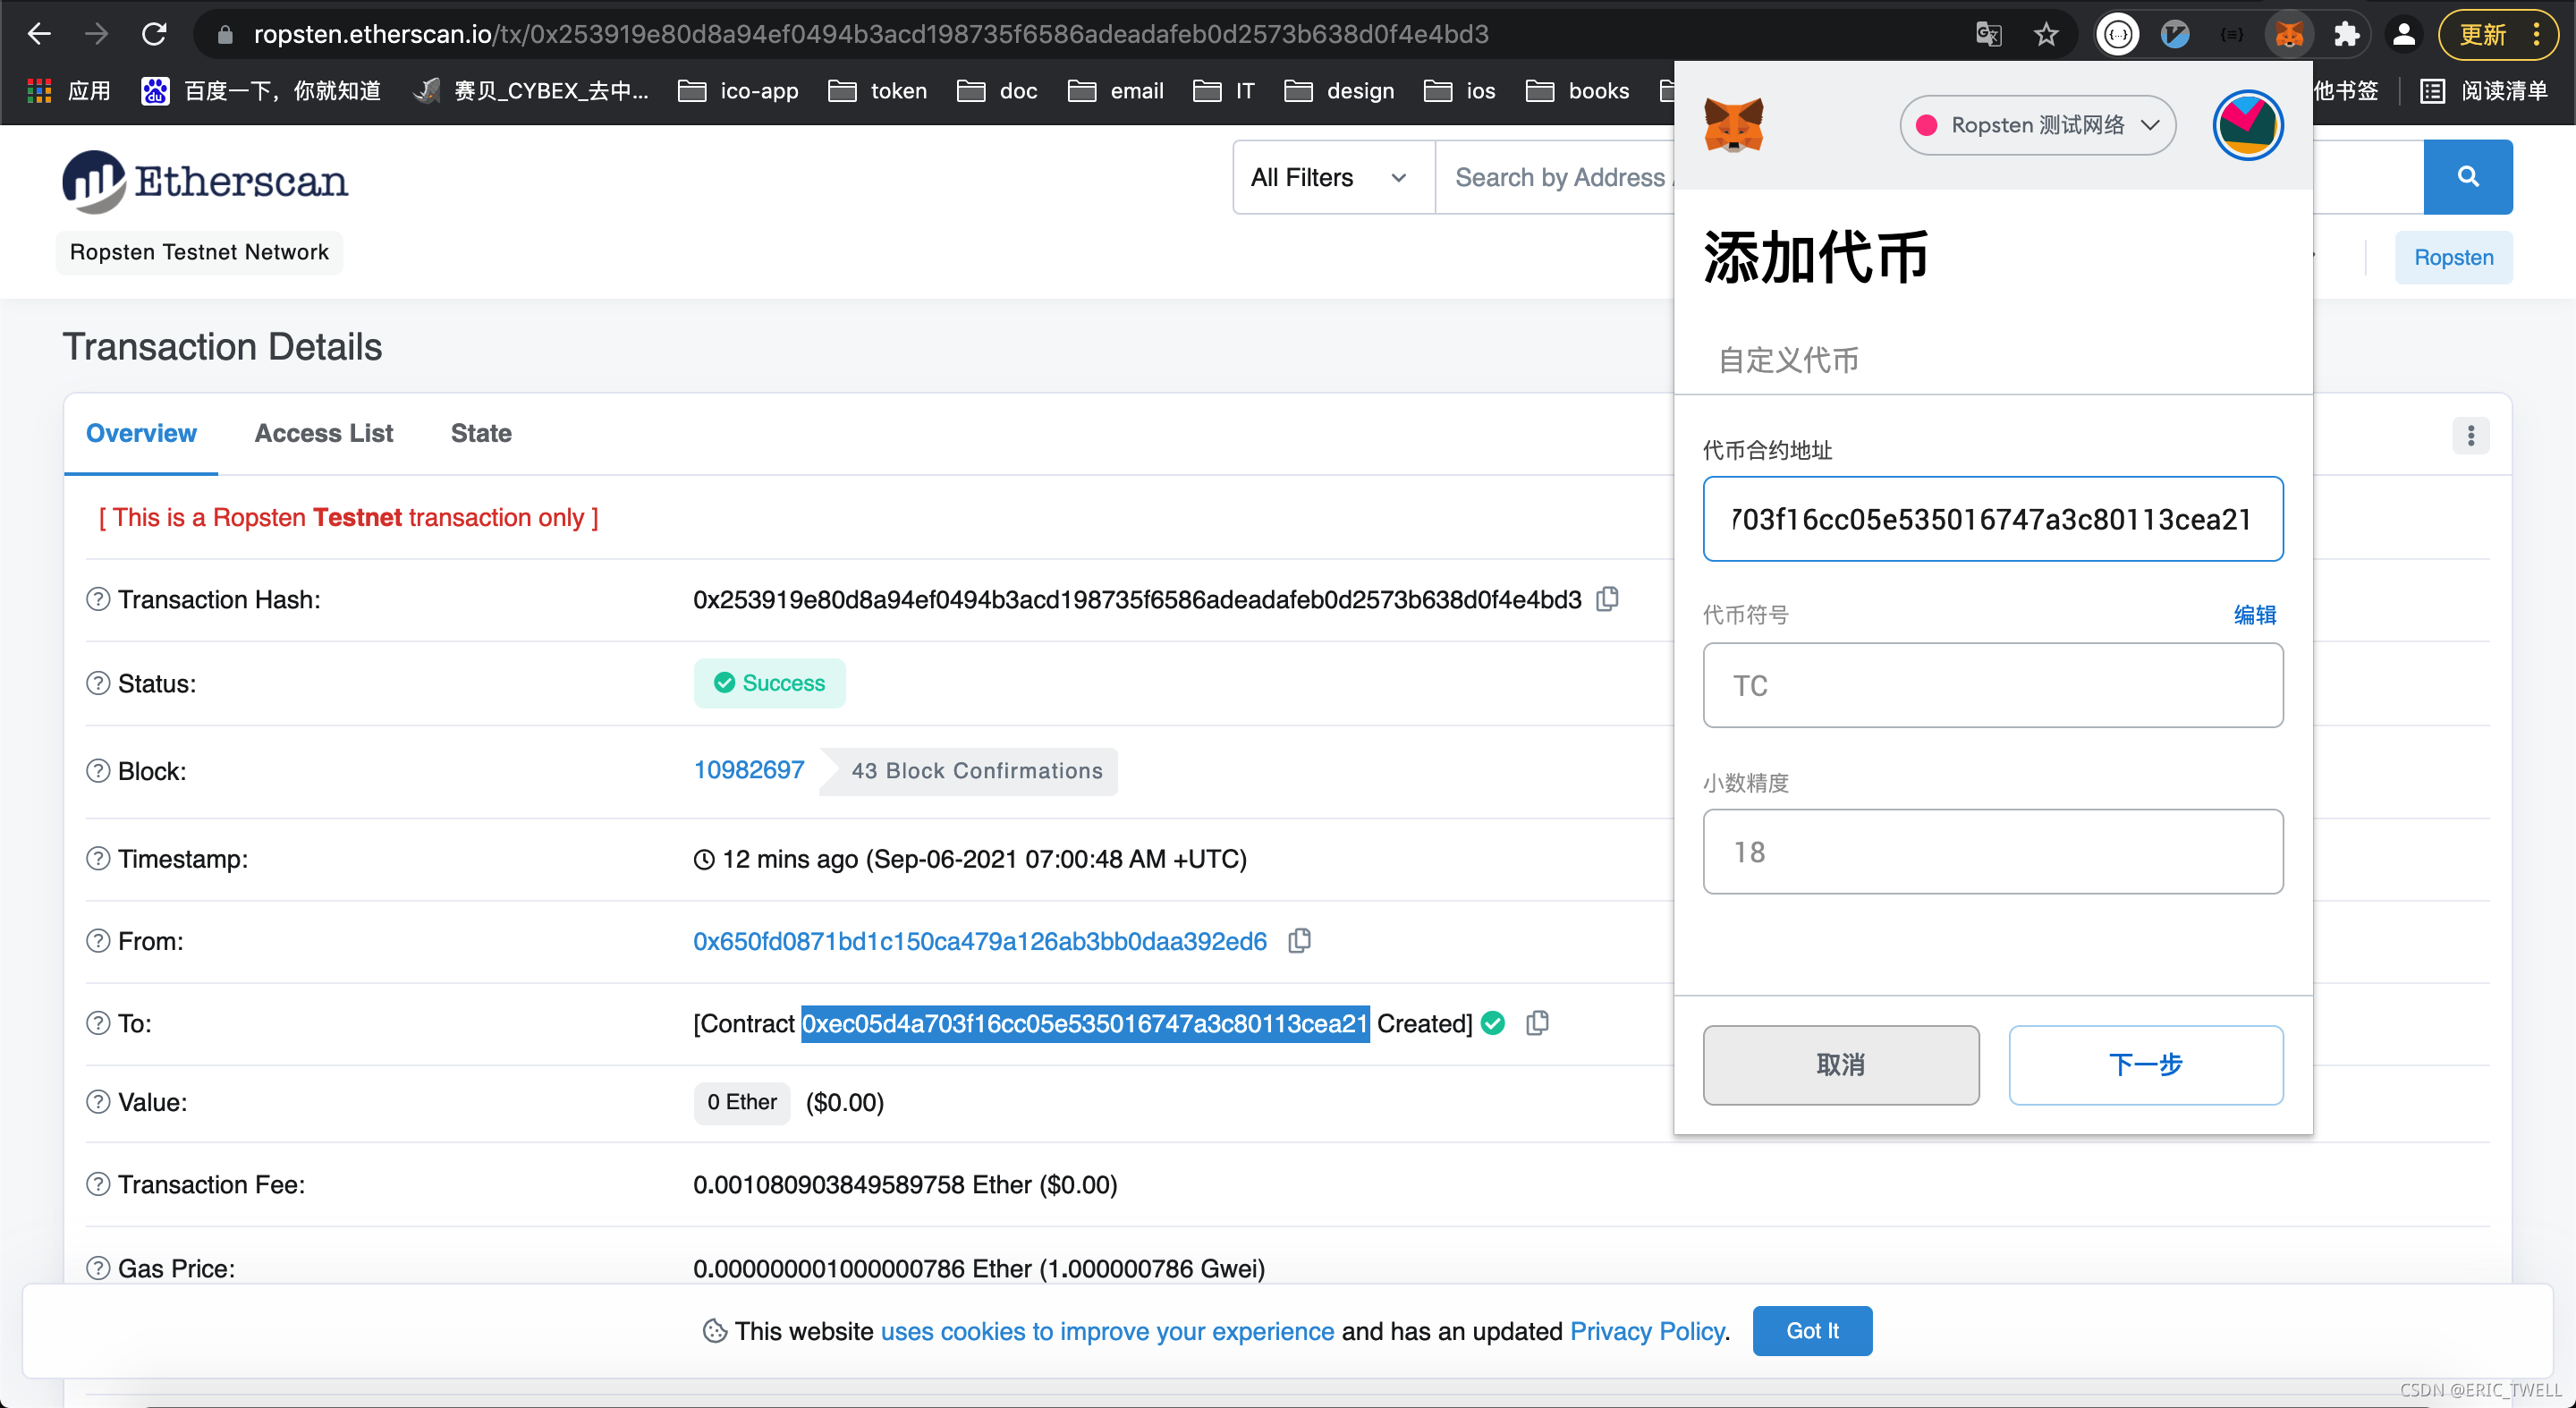Click the 编辑 link for token symbol
Viewport: 2576px width, 1408px height.
point(2255,614)
